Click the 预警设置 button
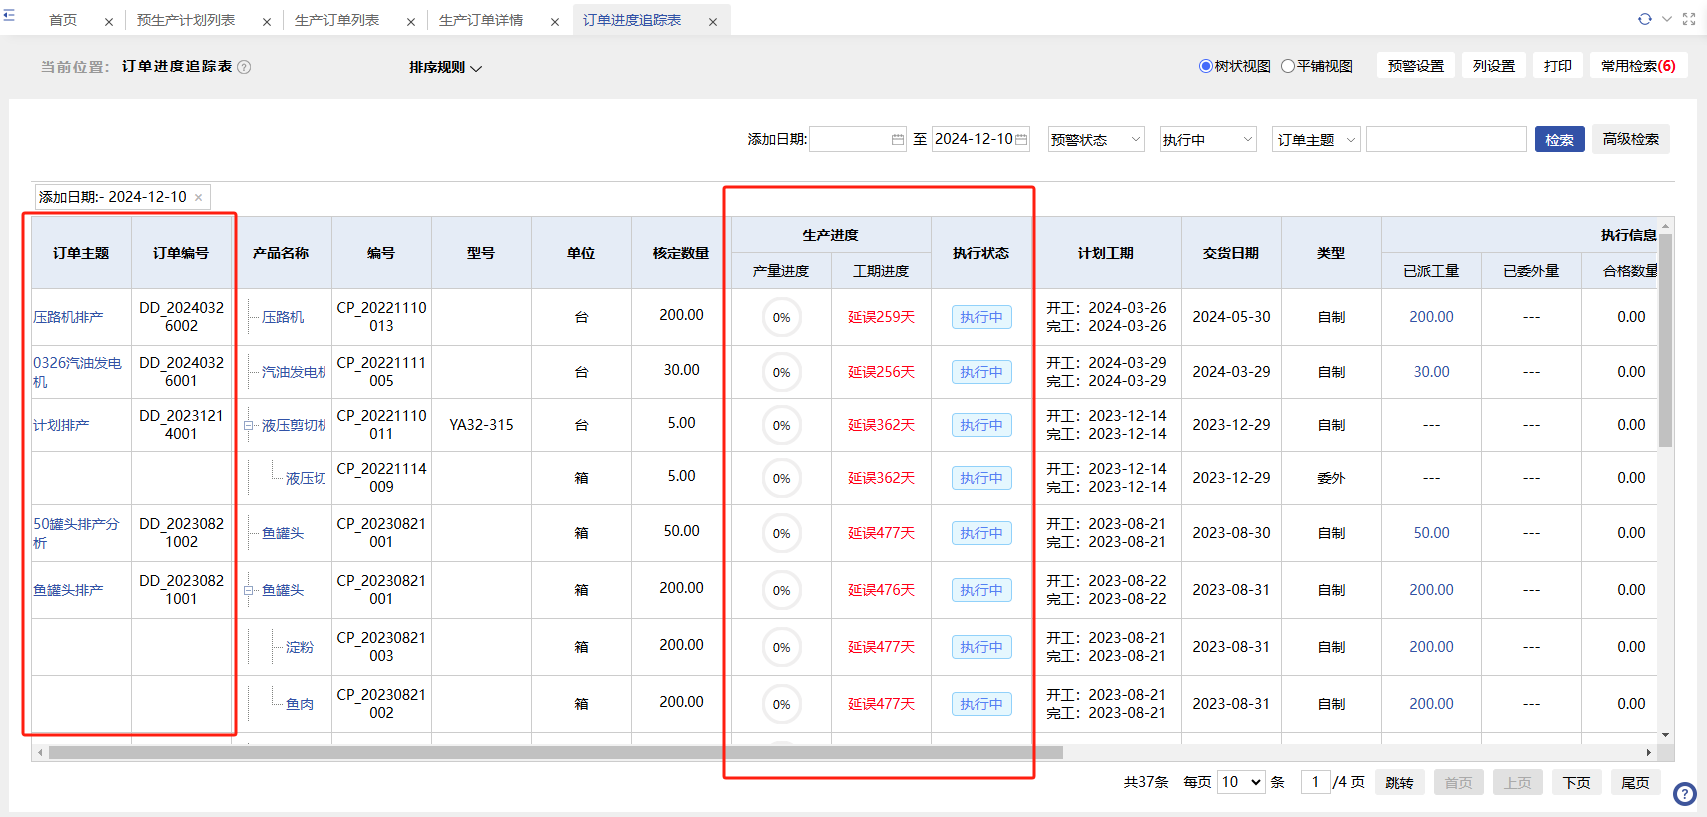 [x=1416, y=66]
